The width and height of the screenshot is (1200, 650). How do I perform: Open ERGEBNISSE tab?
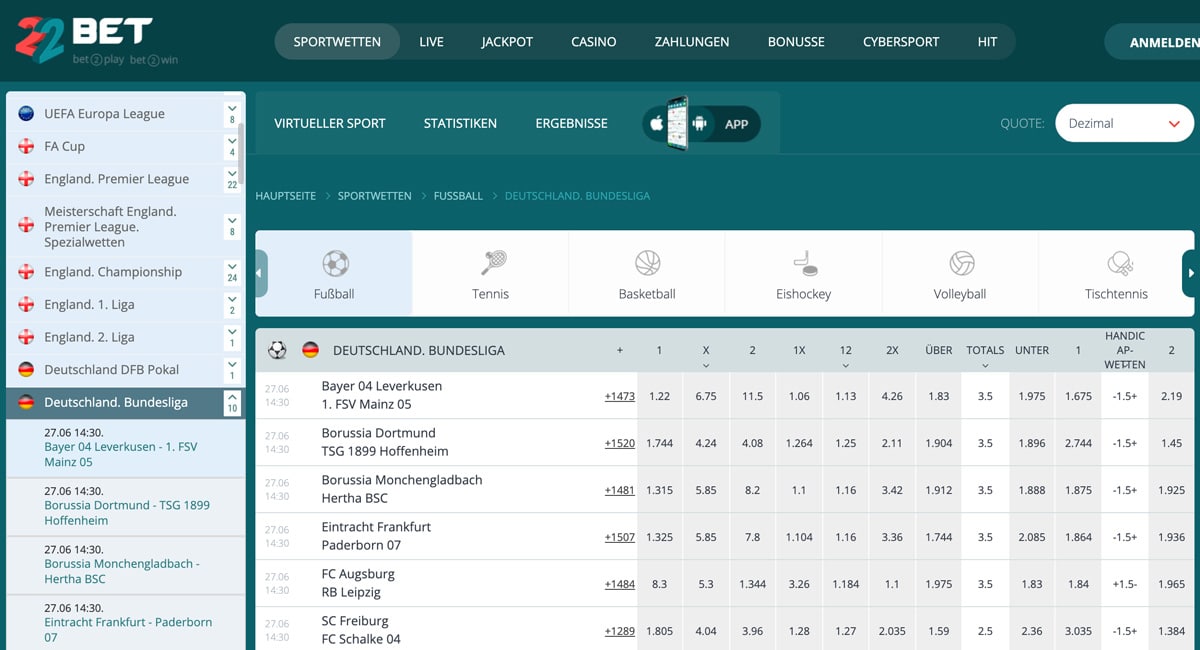point(571,123)
